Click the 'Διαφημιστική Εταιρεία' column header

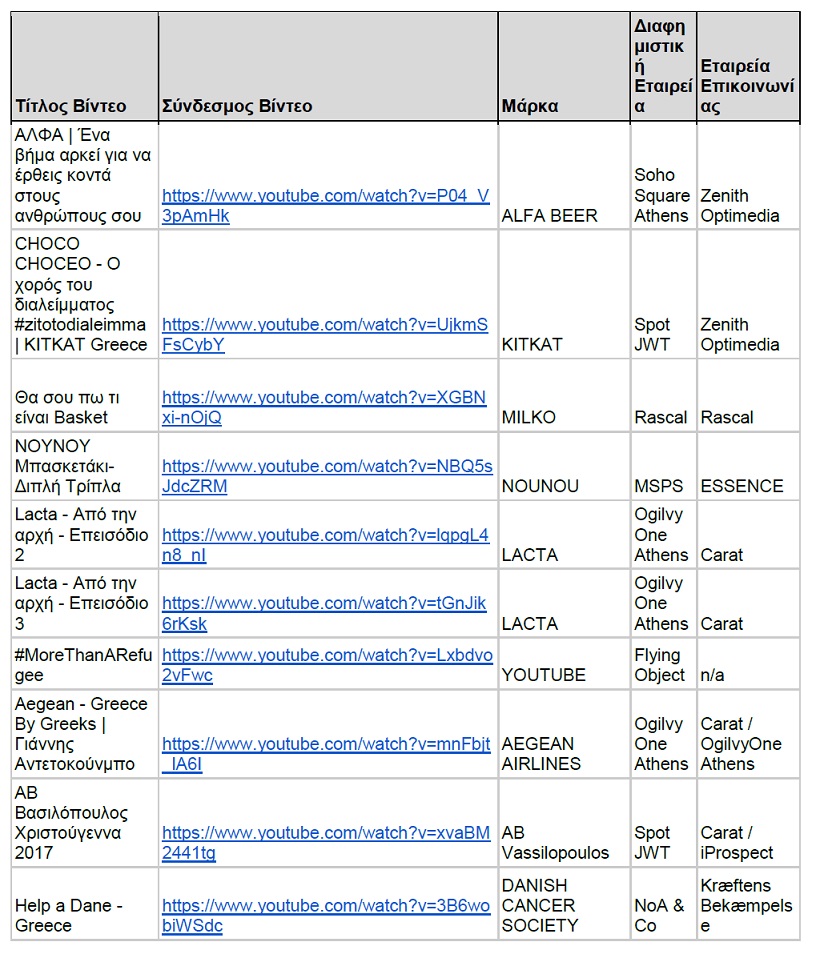tap(663, 66)
